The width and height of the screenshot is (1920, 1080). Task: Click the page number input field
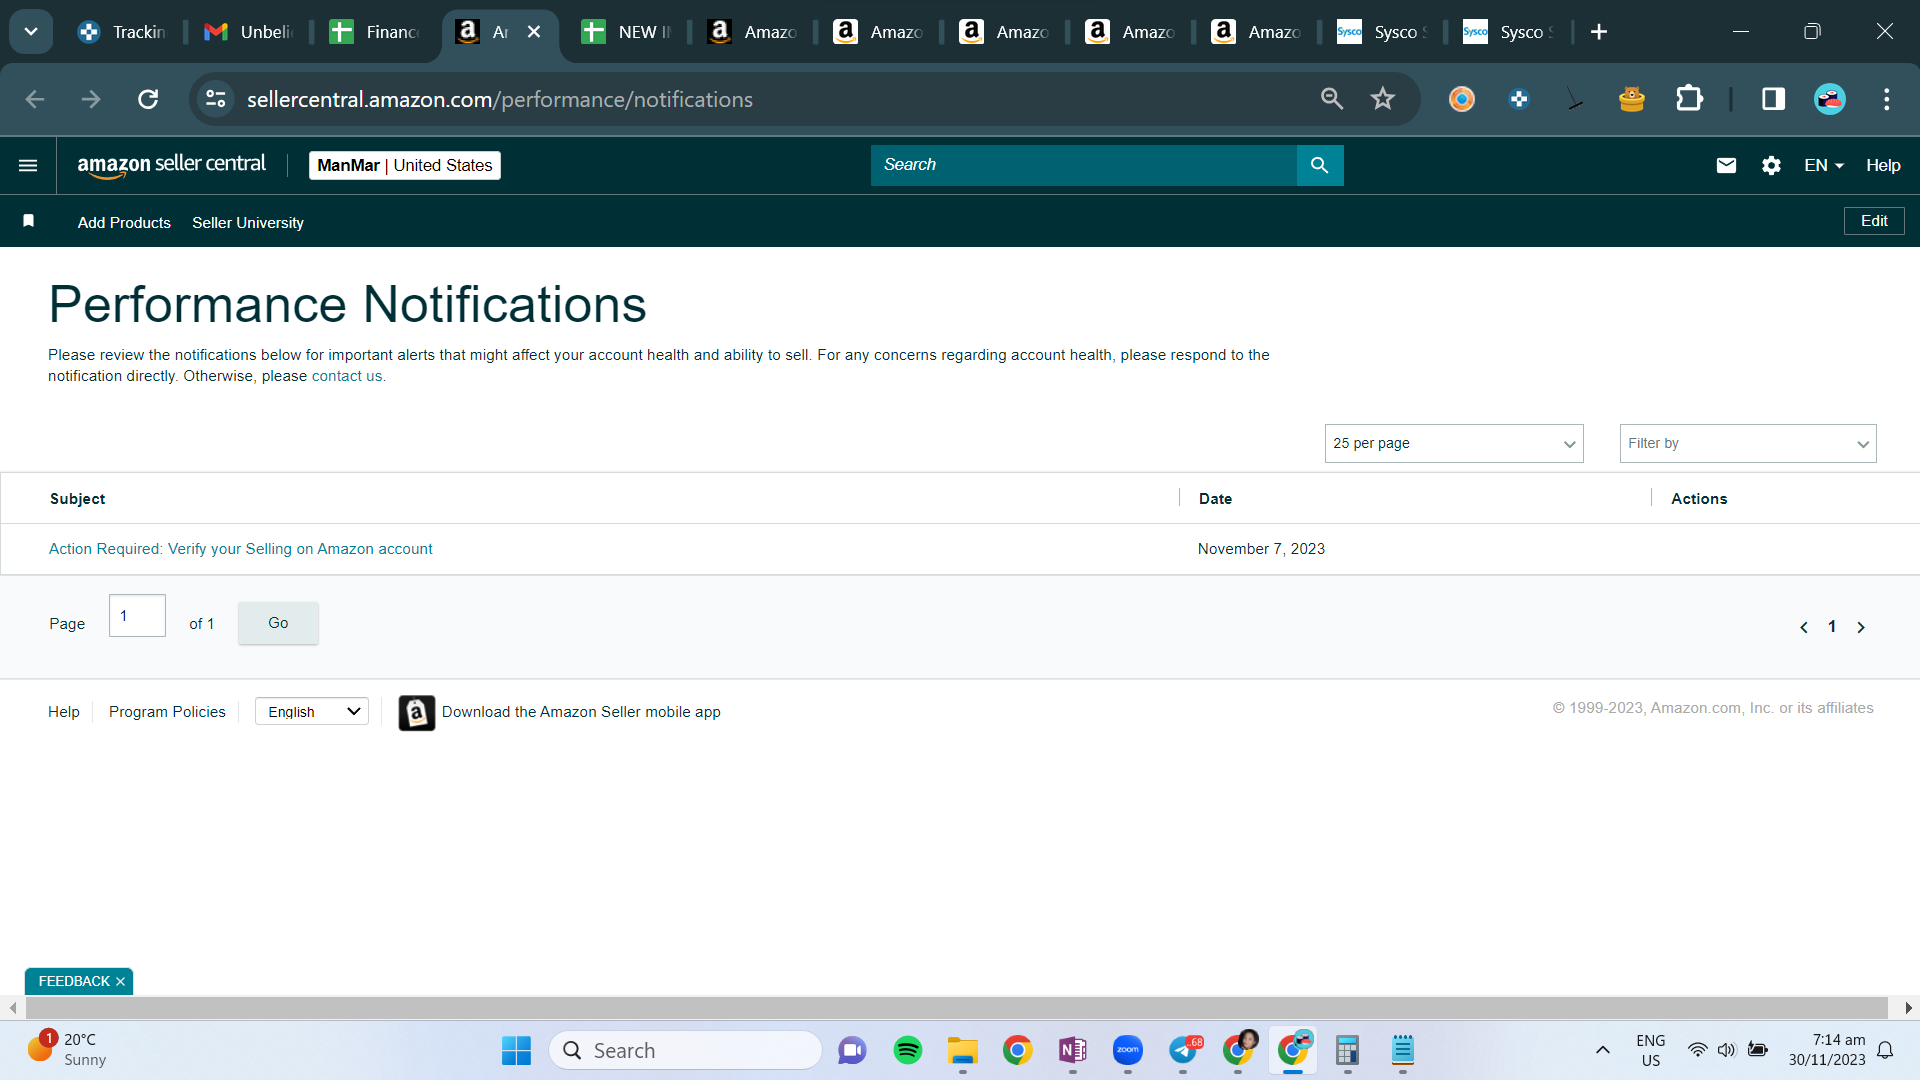(137, 616)
